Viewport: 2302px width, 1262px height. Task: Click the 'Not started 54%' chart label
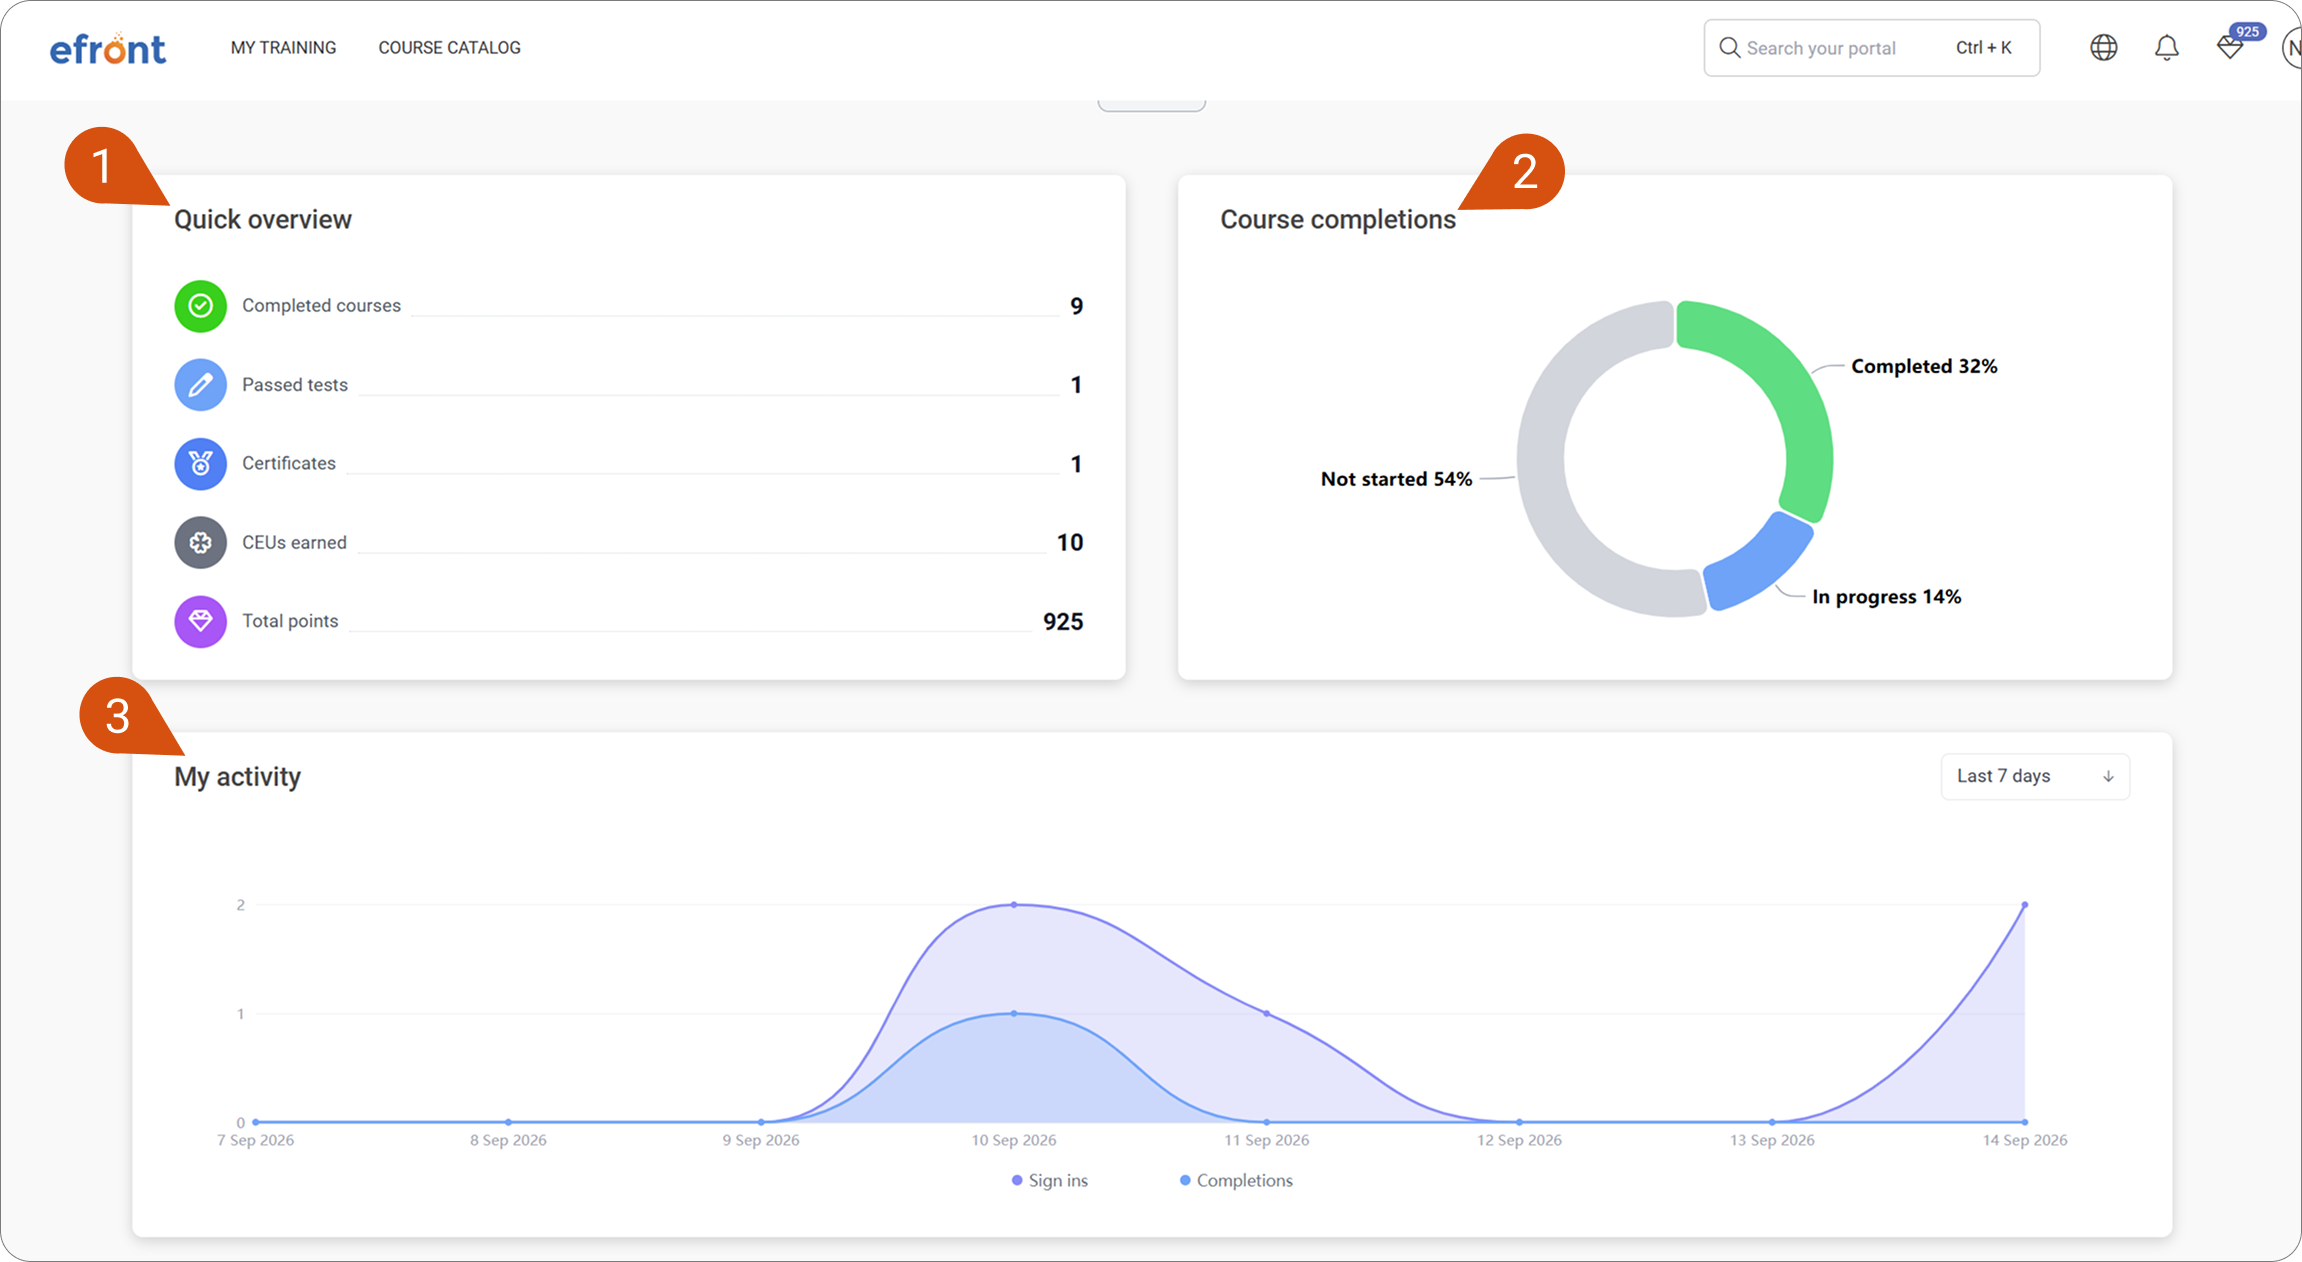click(x=1396, y=479)
